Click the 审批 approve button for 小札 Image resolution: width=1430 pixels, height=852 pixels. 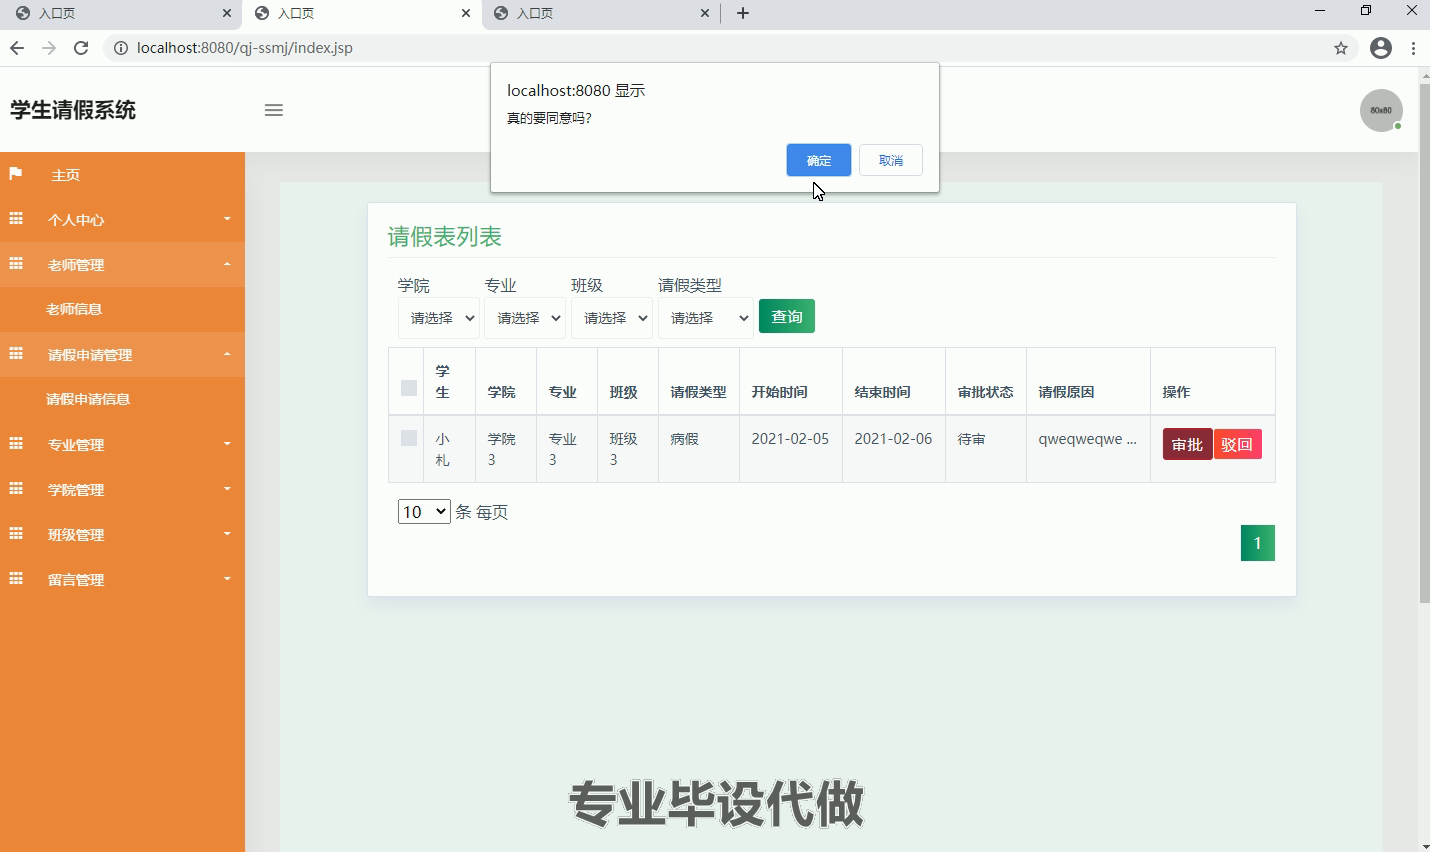click(1188, 444)
